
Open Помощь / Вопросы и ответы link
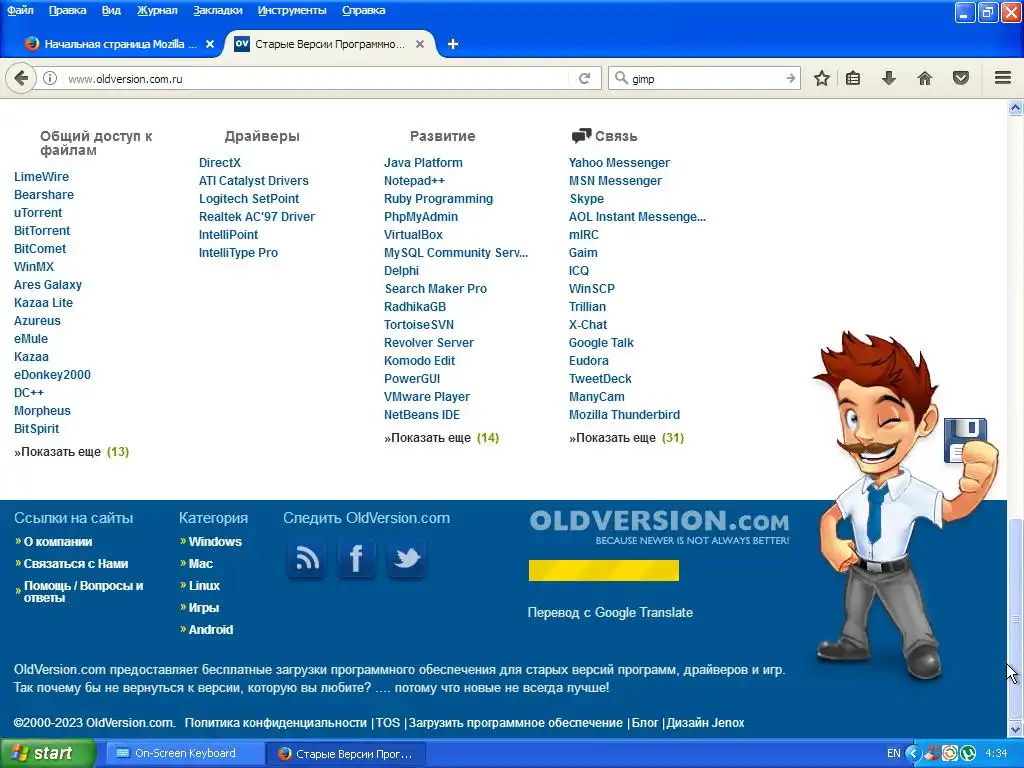[x=84, y=592]
